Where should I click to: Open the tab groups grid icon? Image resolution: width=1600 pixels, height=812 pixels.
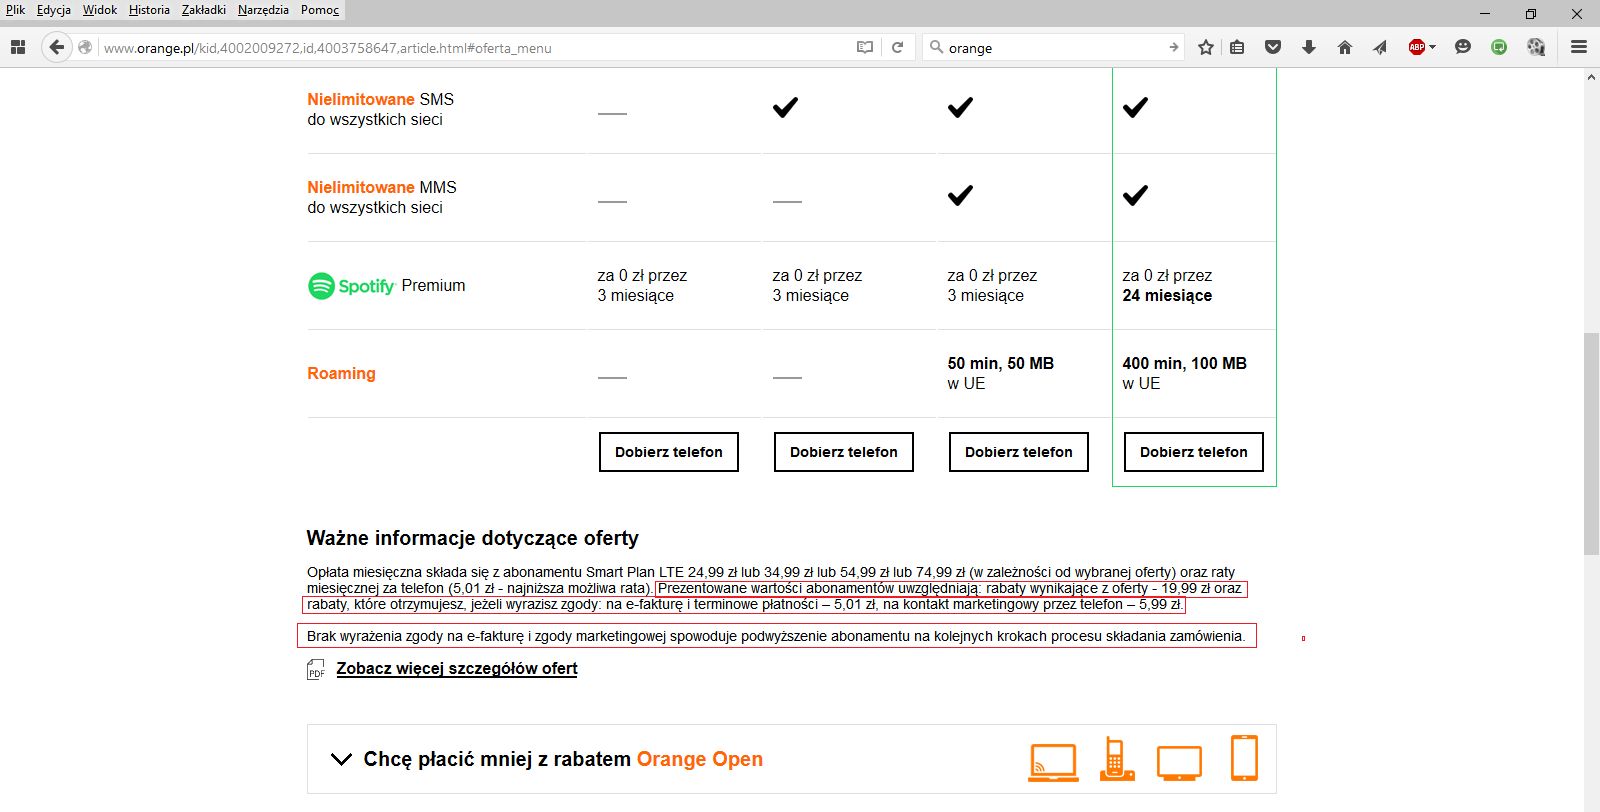17,47
